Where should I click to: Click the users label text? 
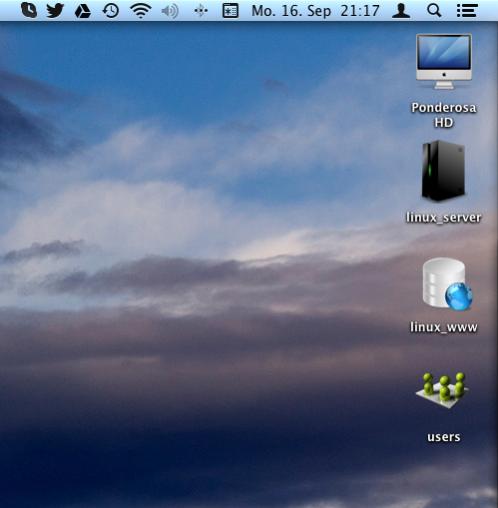point(444,437)
